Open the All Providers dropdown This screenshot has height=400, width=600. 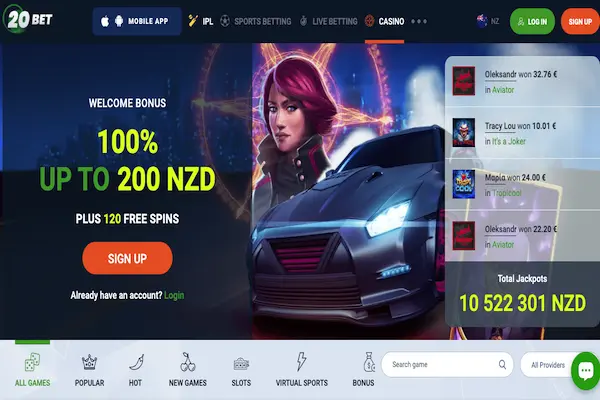coord(548,365)
